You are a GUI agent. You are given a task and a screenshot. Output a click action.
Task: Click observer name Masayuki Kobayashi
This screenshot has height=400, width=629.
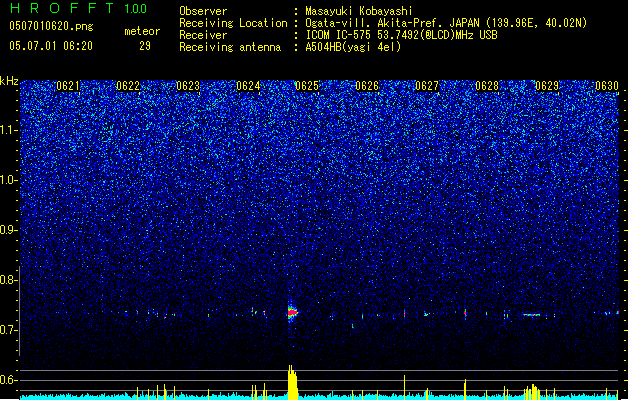click(359, 11)
